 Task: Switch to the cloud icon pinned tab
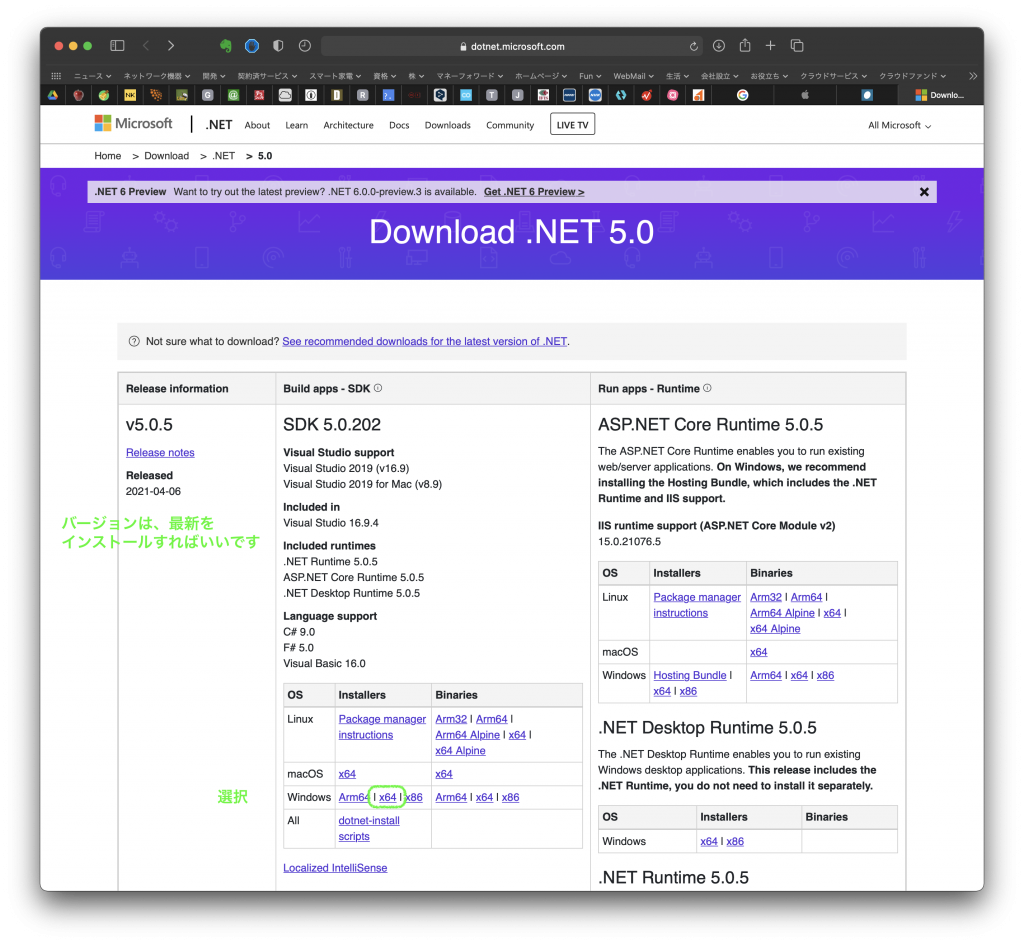point(285,95)
